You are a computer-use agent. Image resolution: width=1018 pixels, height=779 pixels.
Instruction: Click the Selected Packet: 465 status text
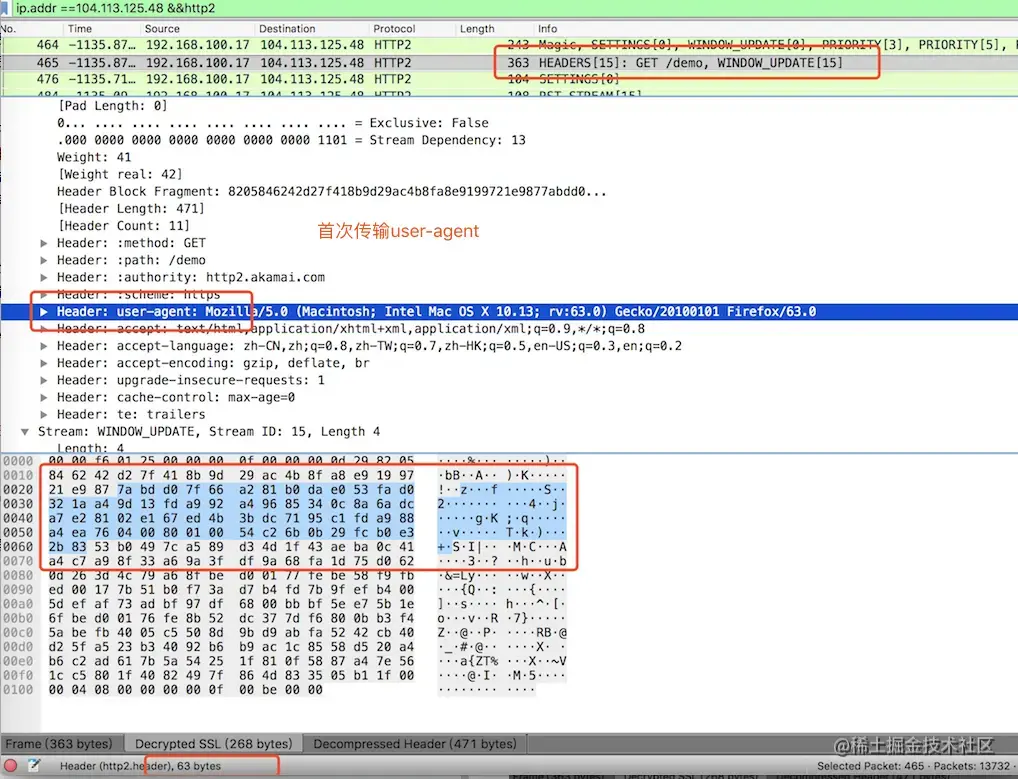[x=869, y=766]
